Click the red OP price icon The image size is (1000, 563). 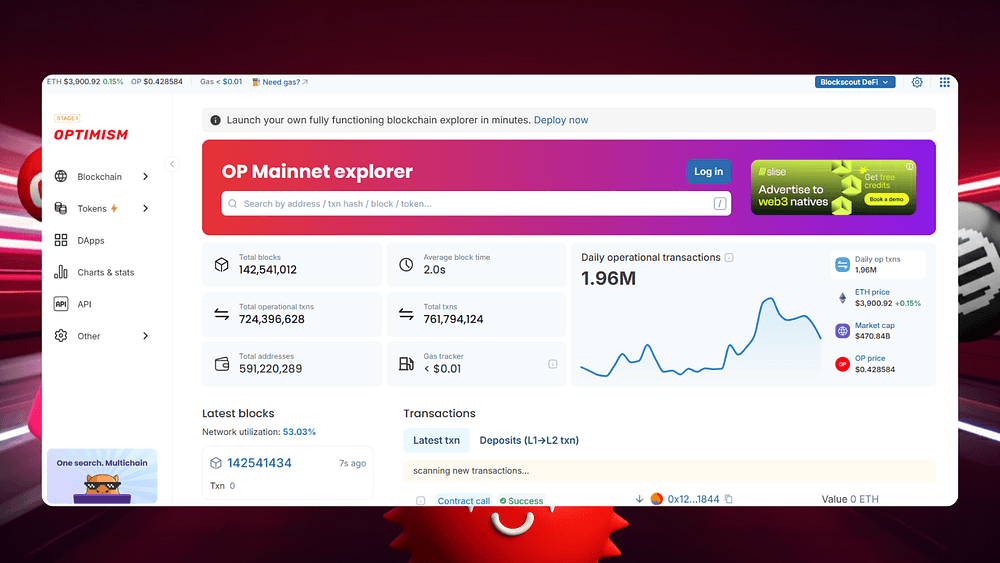pyautogui.click(x=842, y=364)
